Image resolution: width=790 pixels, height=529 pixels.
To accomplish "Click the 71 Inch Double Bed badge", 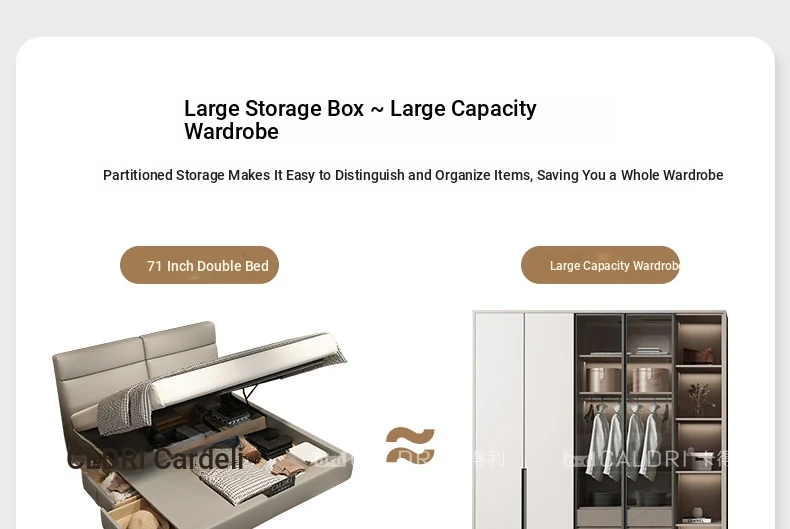I will pos(200,265).
